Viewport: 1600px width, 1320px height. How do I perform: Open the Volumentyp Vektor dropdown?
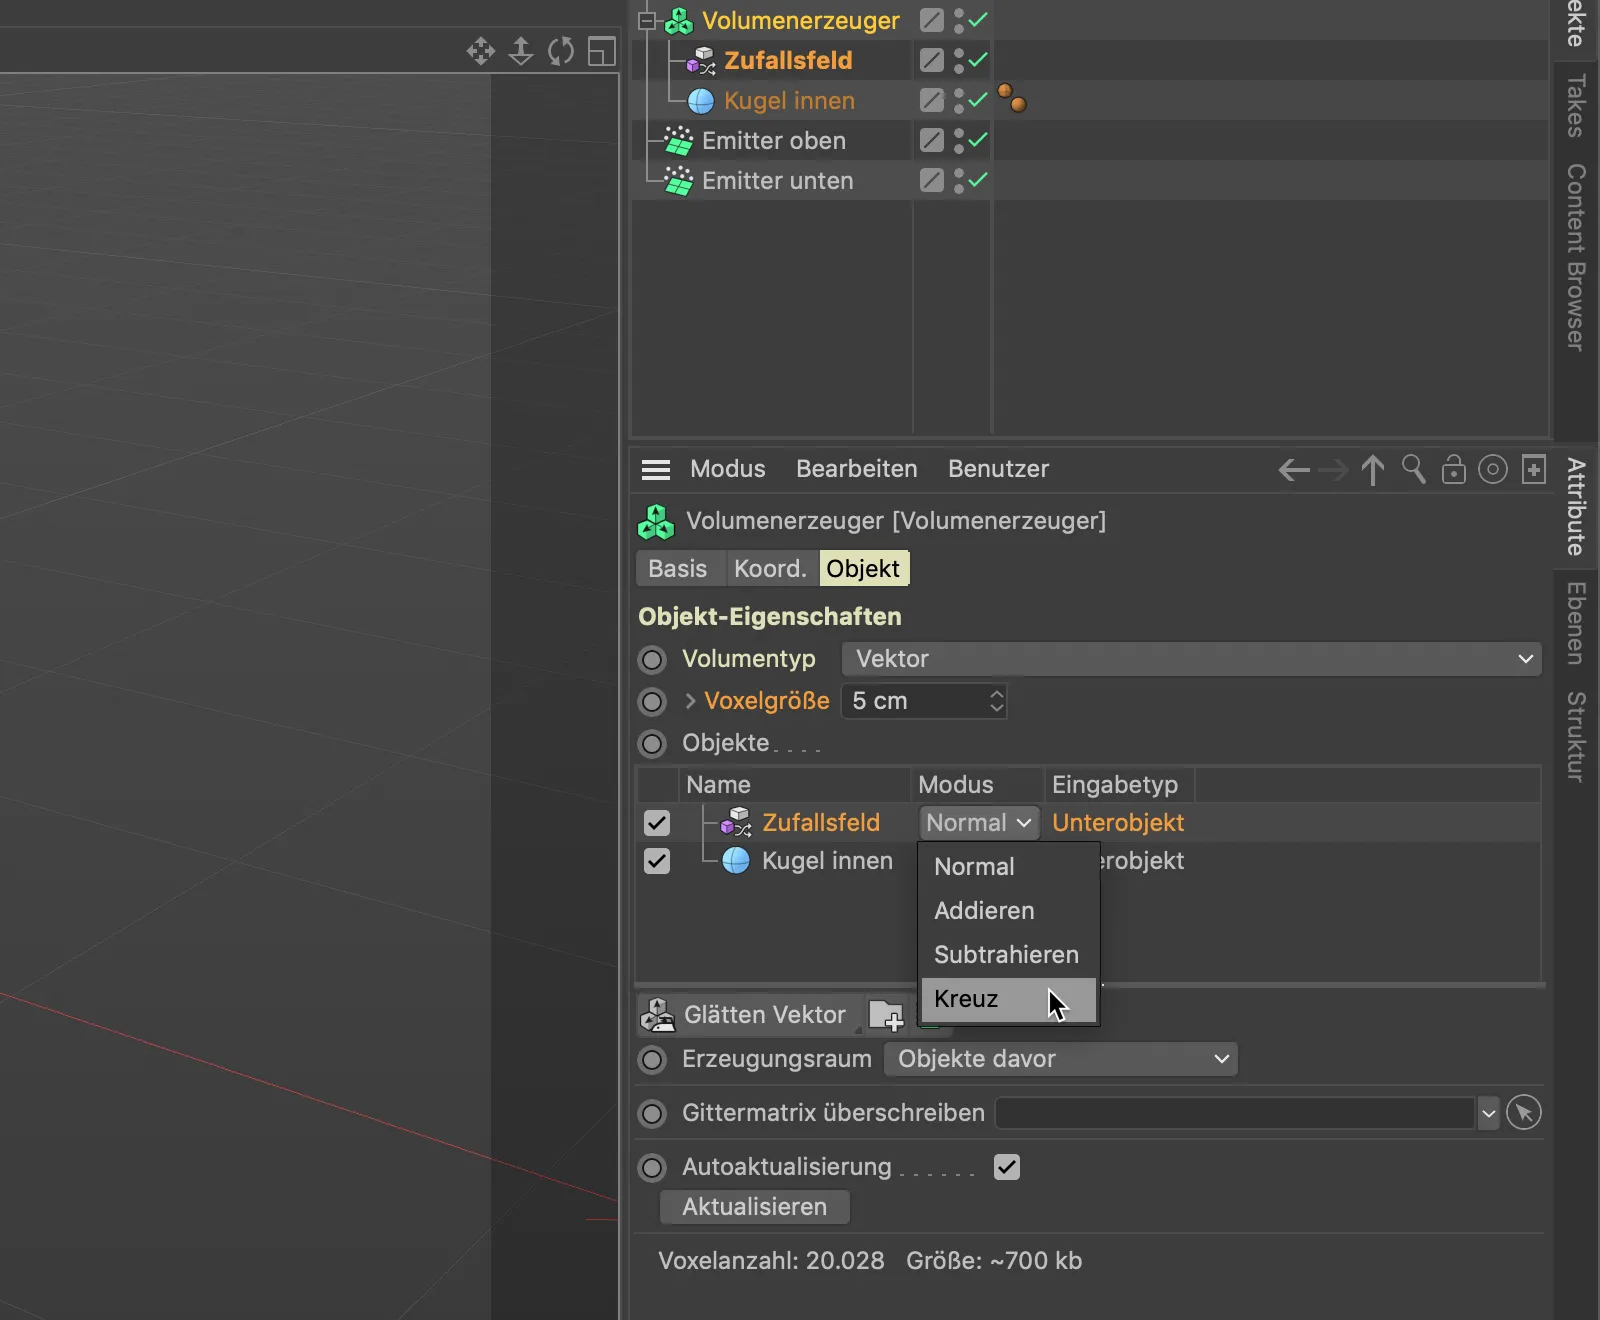click(x=1192, y=659)
